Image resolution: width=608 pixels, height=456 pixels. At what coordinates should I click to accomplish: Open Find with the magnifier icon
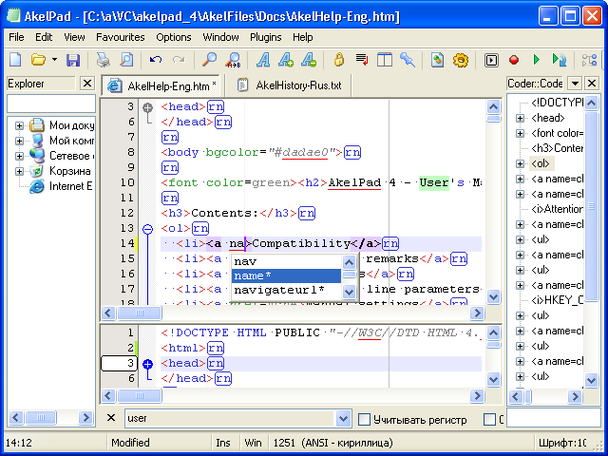pyautogui.click(x=209, y=60)
